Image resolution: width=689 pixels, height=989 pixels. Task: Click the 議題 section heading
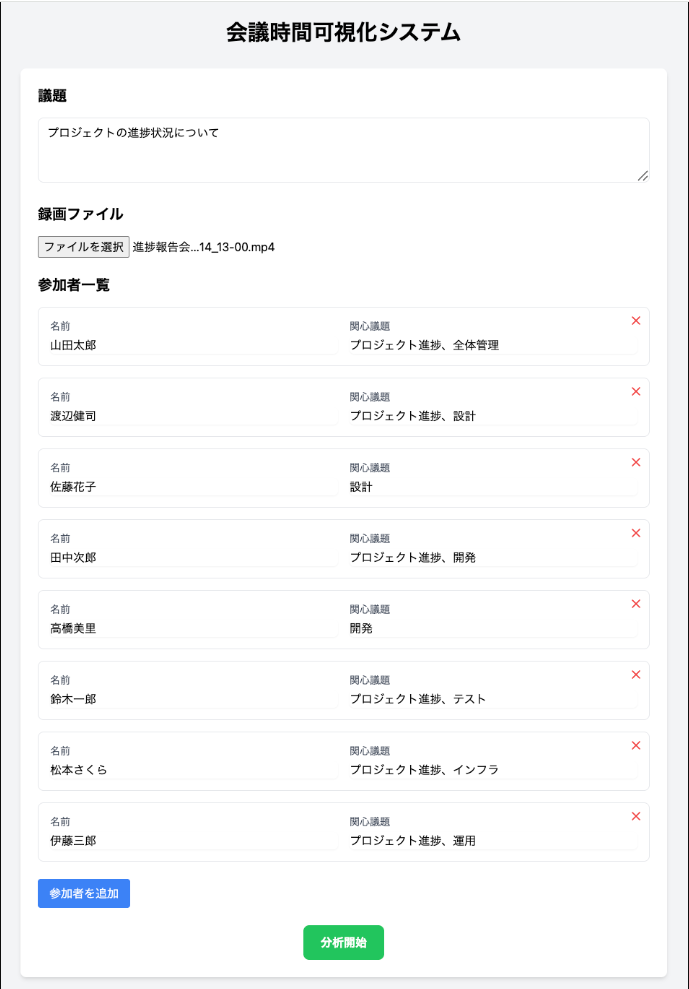click(52, 96)
